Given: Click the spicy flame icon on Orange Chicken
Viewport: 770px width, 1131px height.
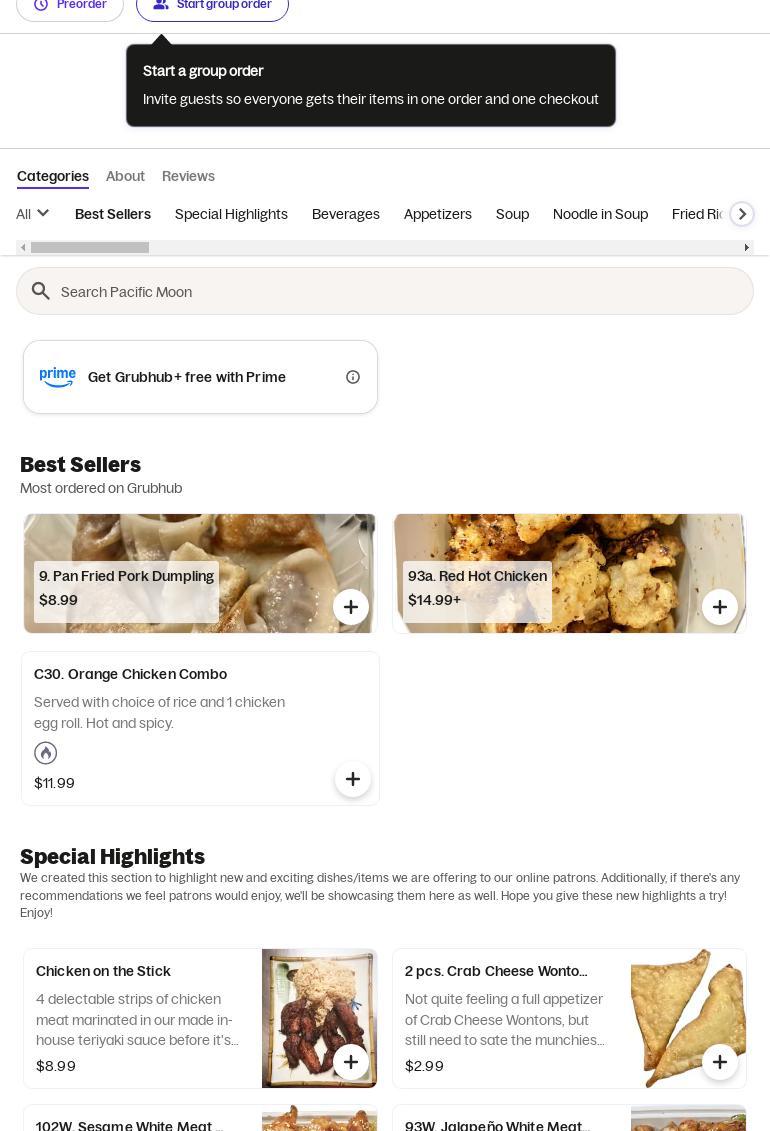Looking at the screenshot, I should point(45,753).
